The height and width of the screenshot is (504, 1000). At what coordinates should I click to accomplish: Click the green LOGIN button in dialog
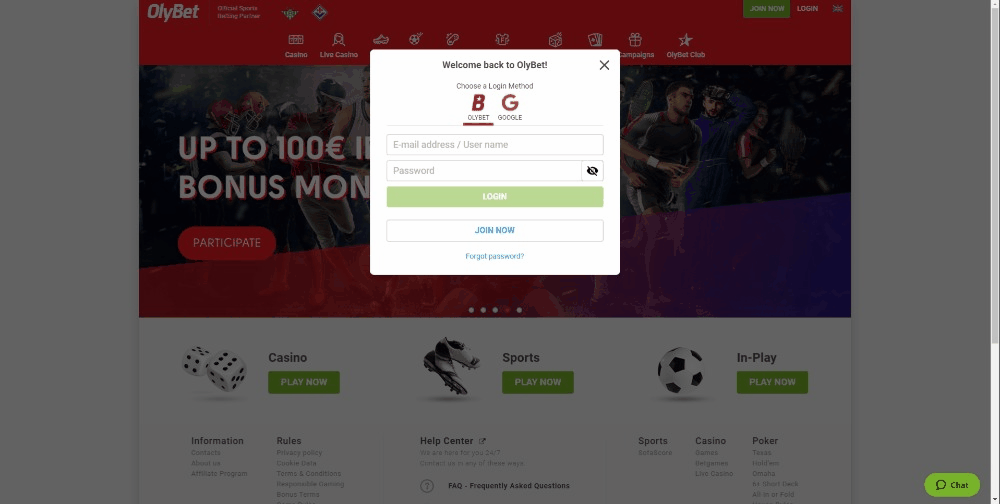[x=495, y=196]
